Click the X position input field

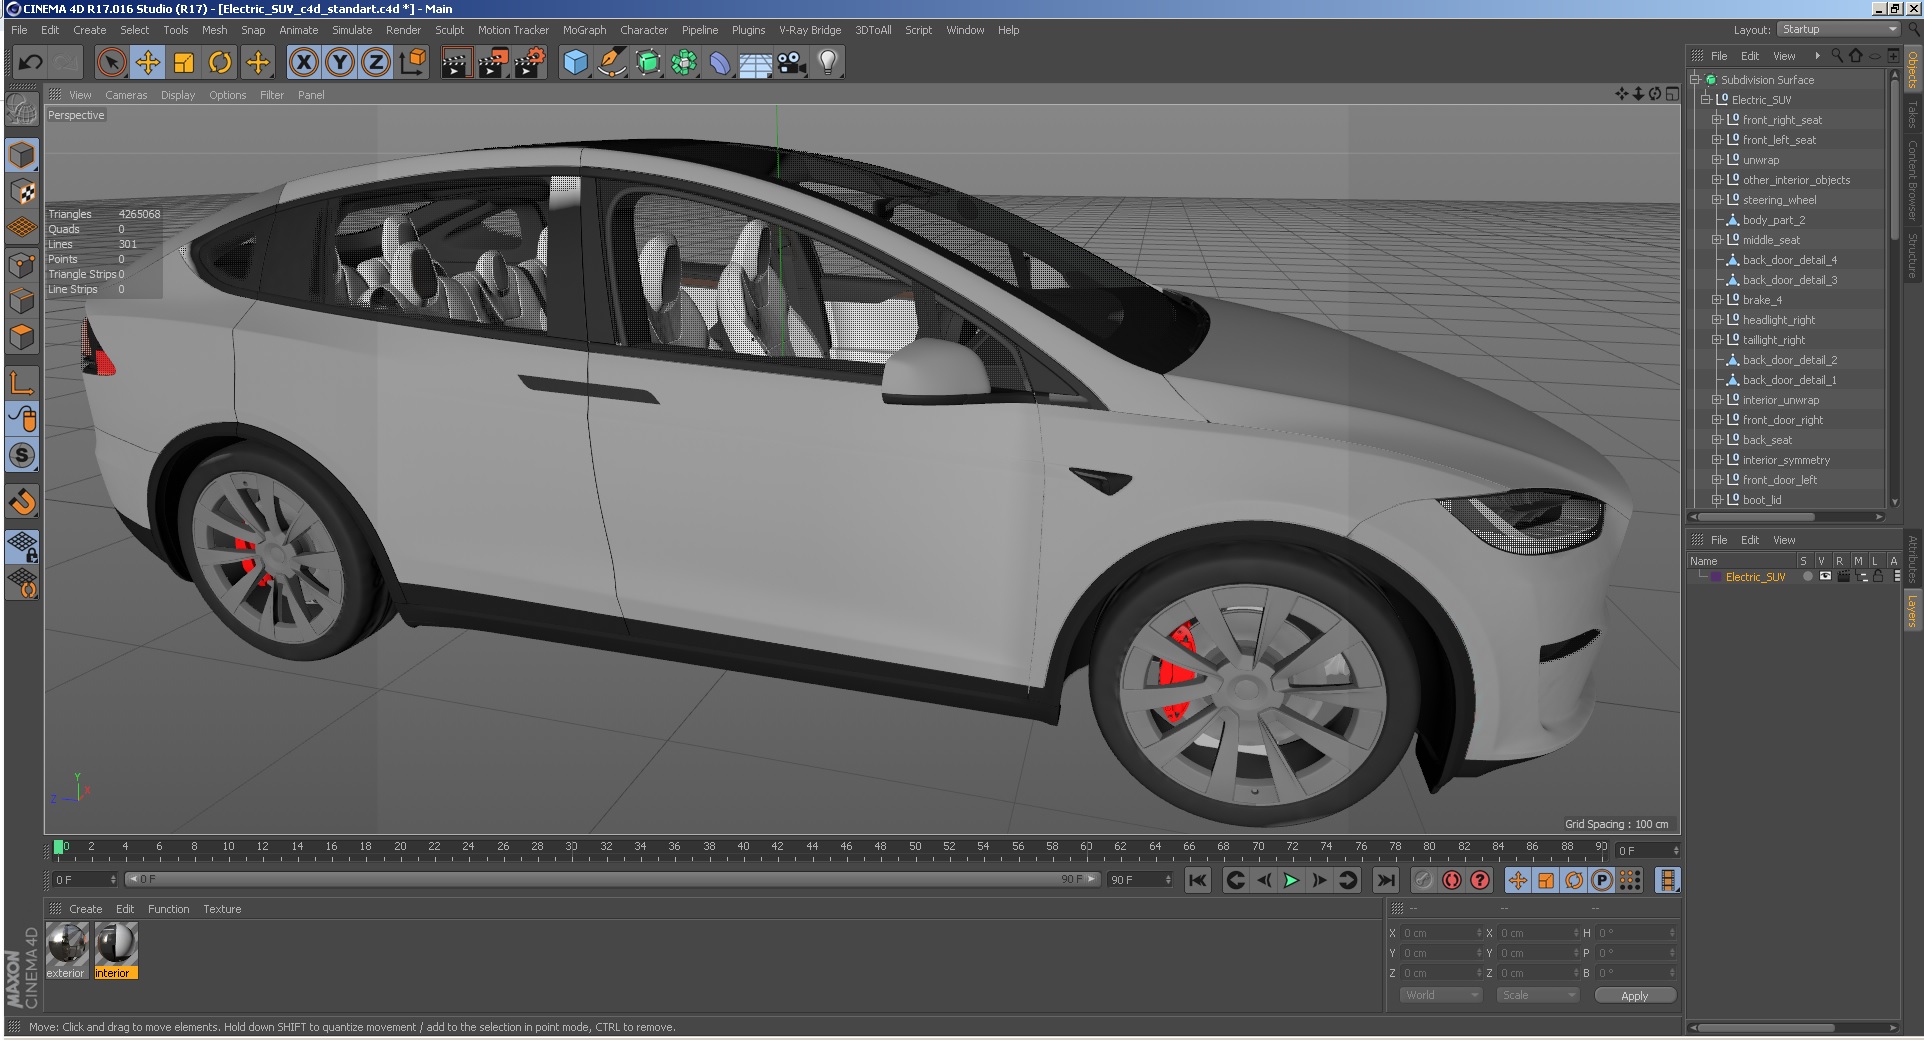(1440, 933)
